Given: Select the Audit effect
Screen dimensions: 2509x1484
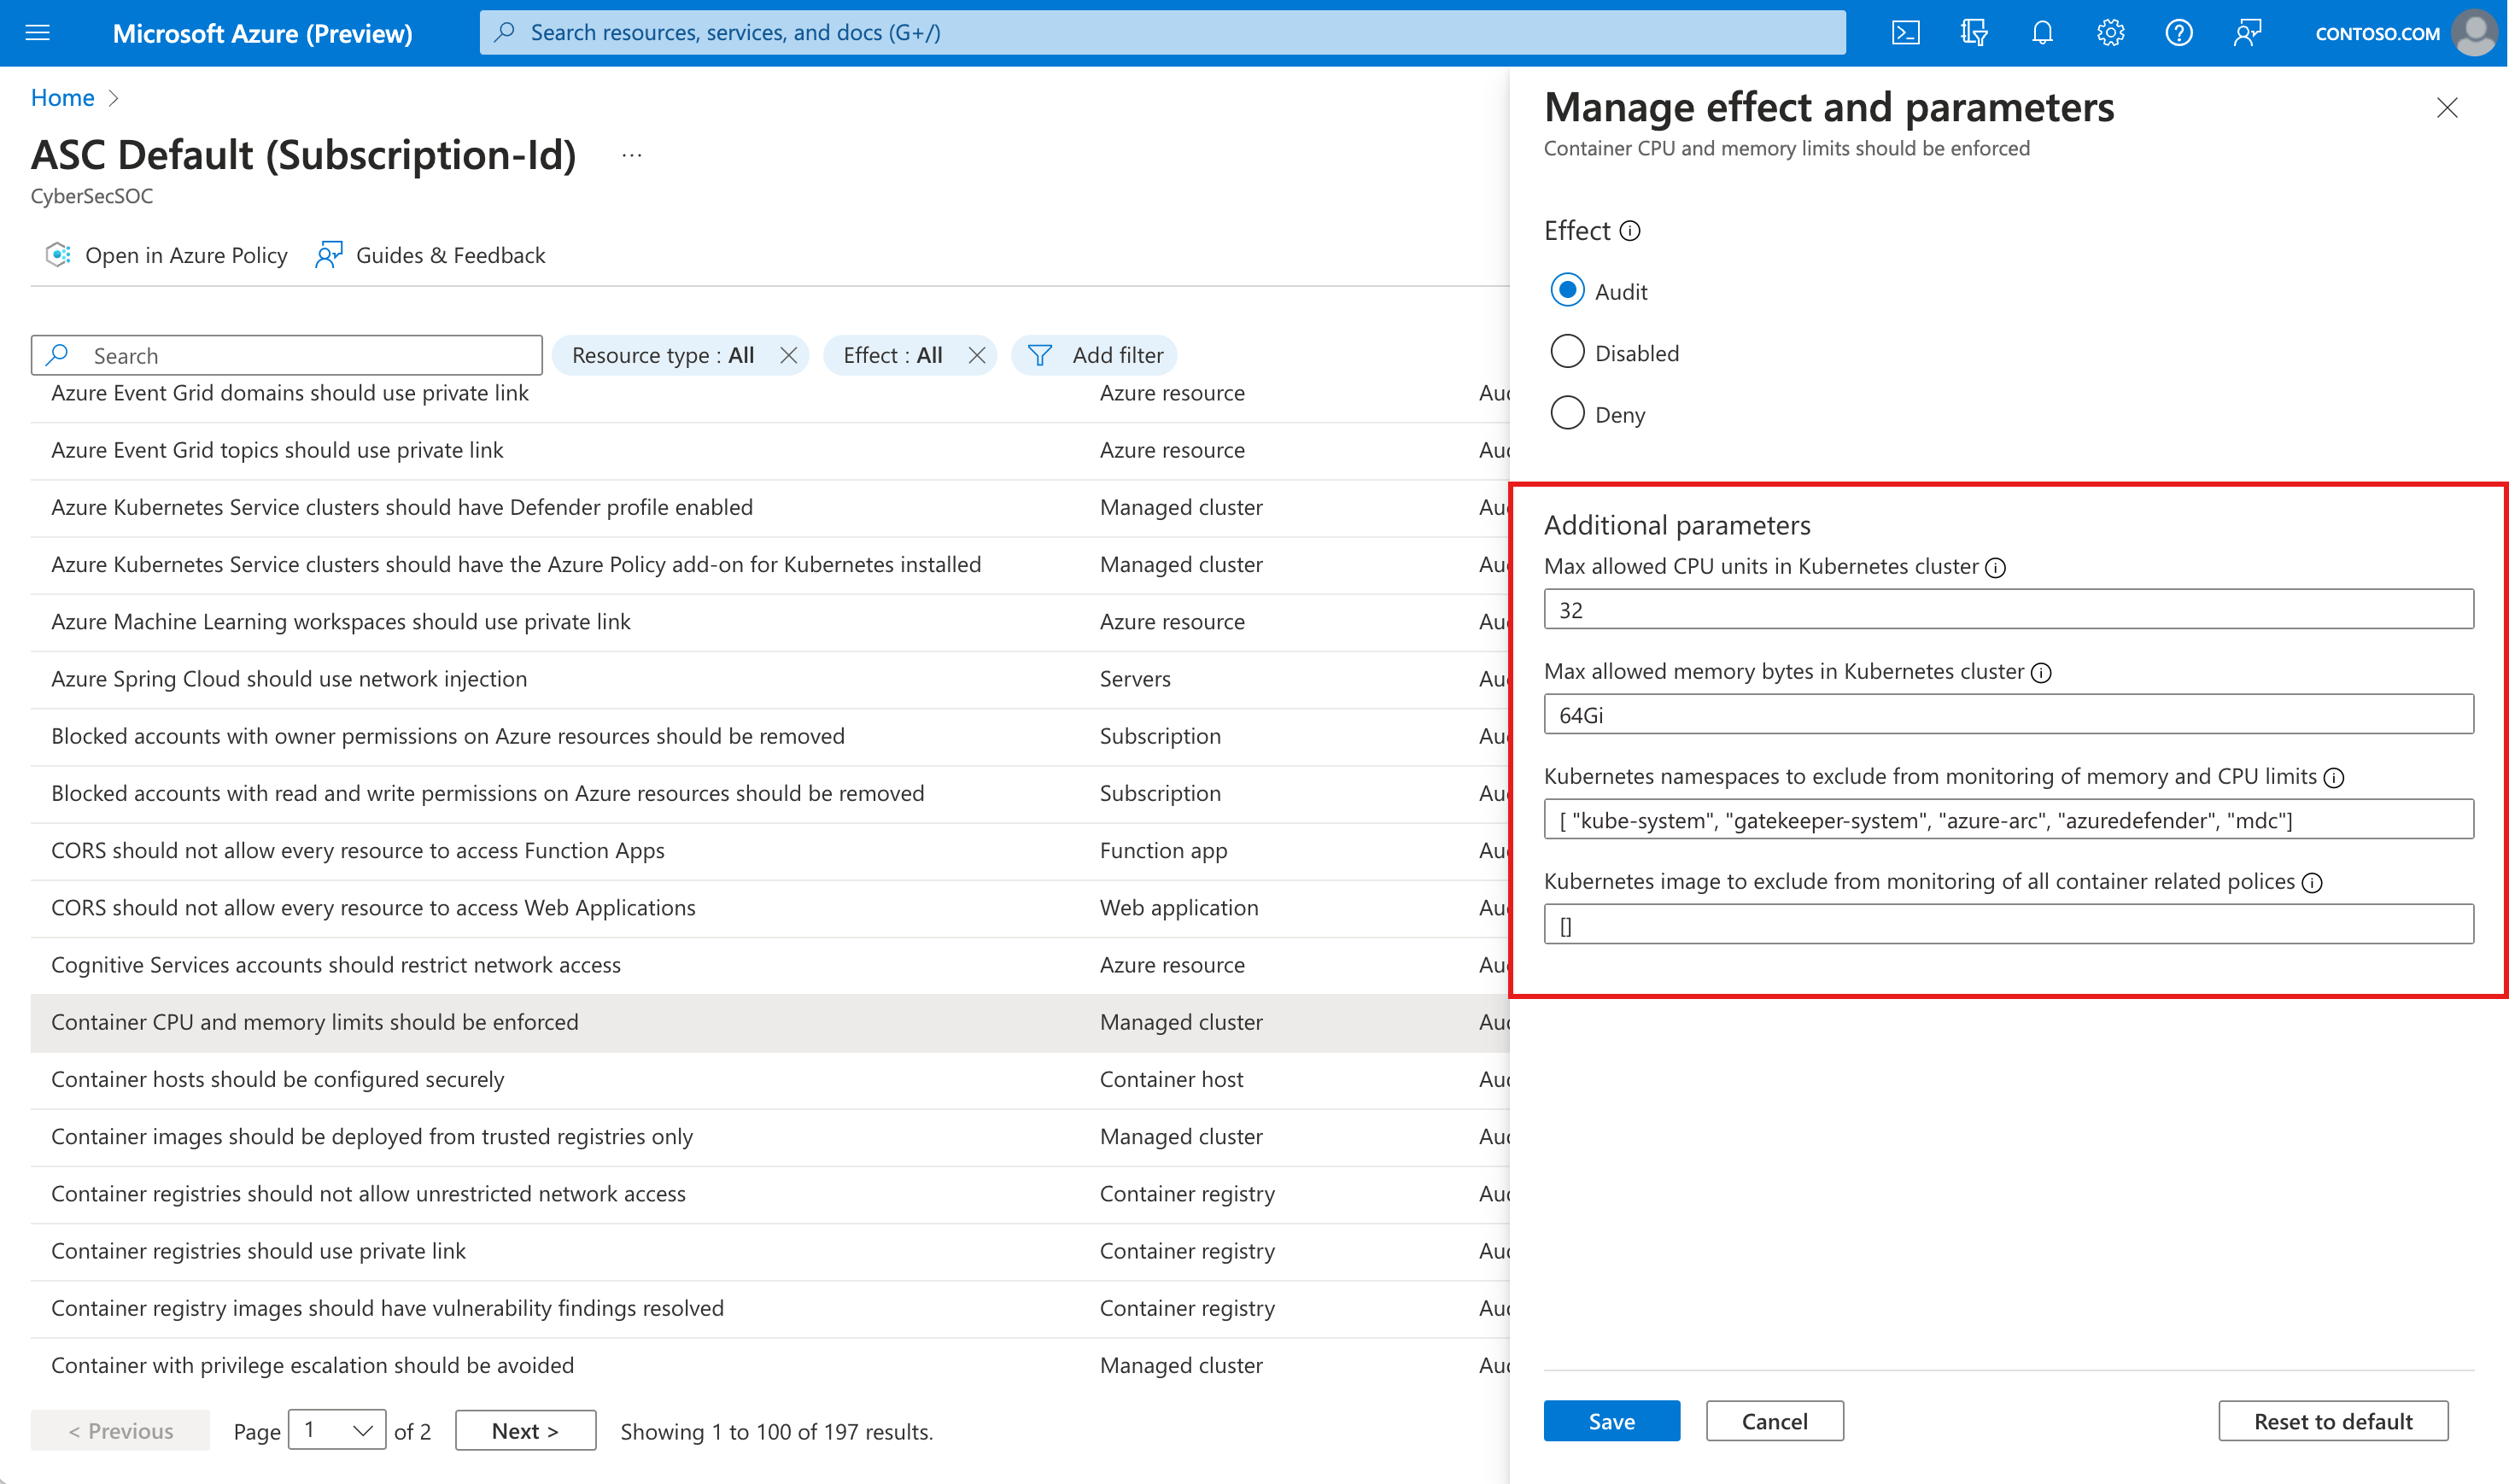Looking at the screenshot, I should (x=1567, y=289).
